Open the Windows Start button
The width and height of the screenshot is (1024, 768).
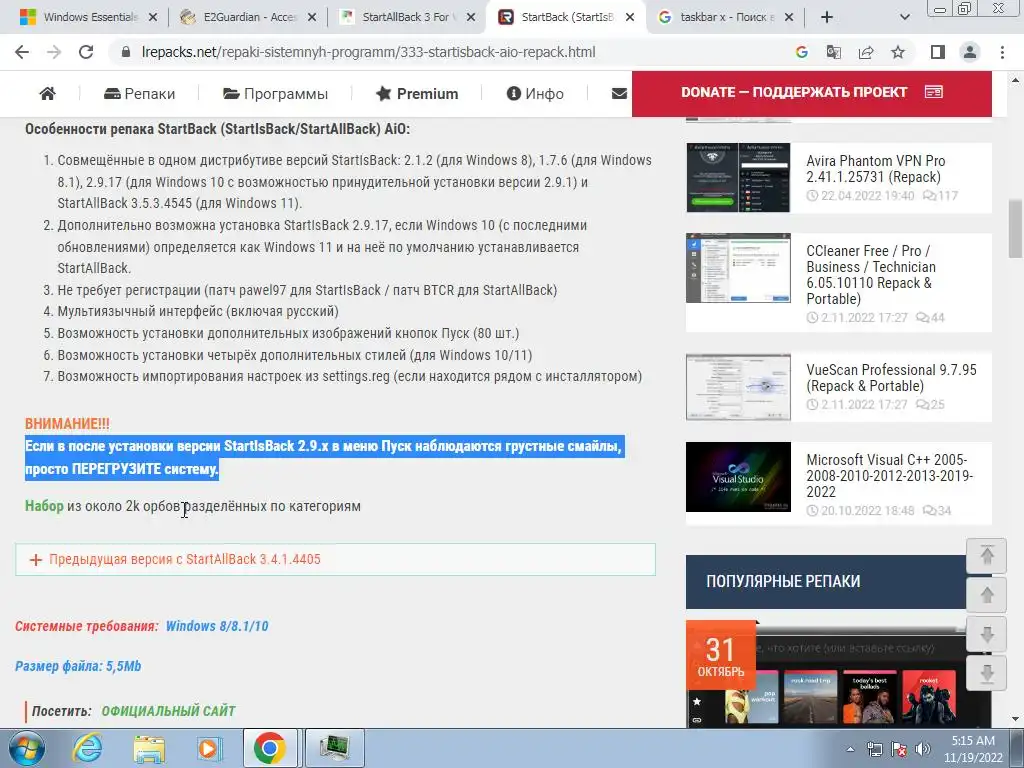click(26, 748)
